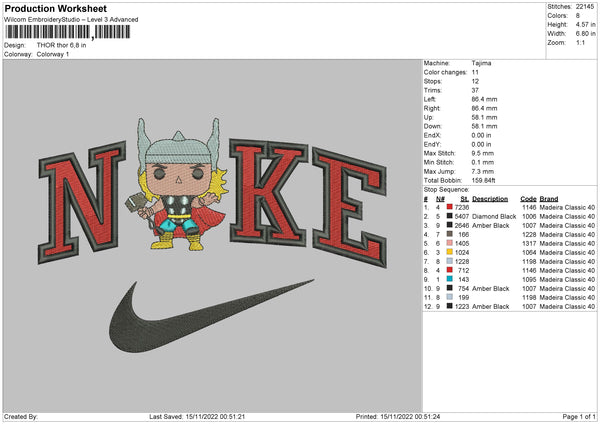Click stitch count '7236' in row 1
This screenshot has height=424, width=600.
[x=462, y=207]
